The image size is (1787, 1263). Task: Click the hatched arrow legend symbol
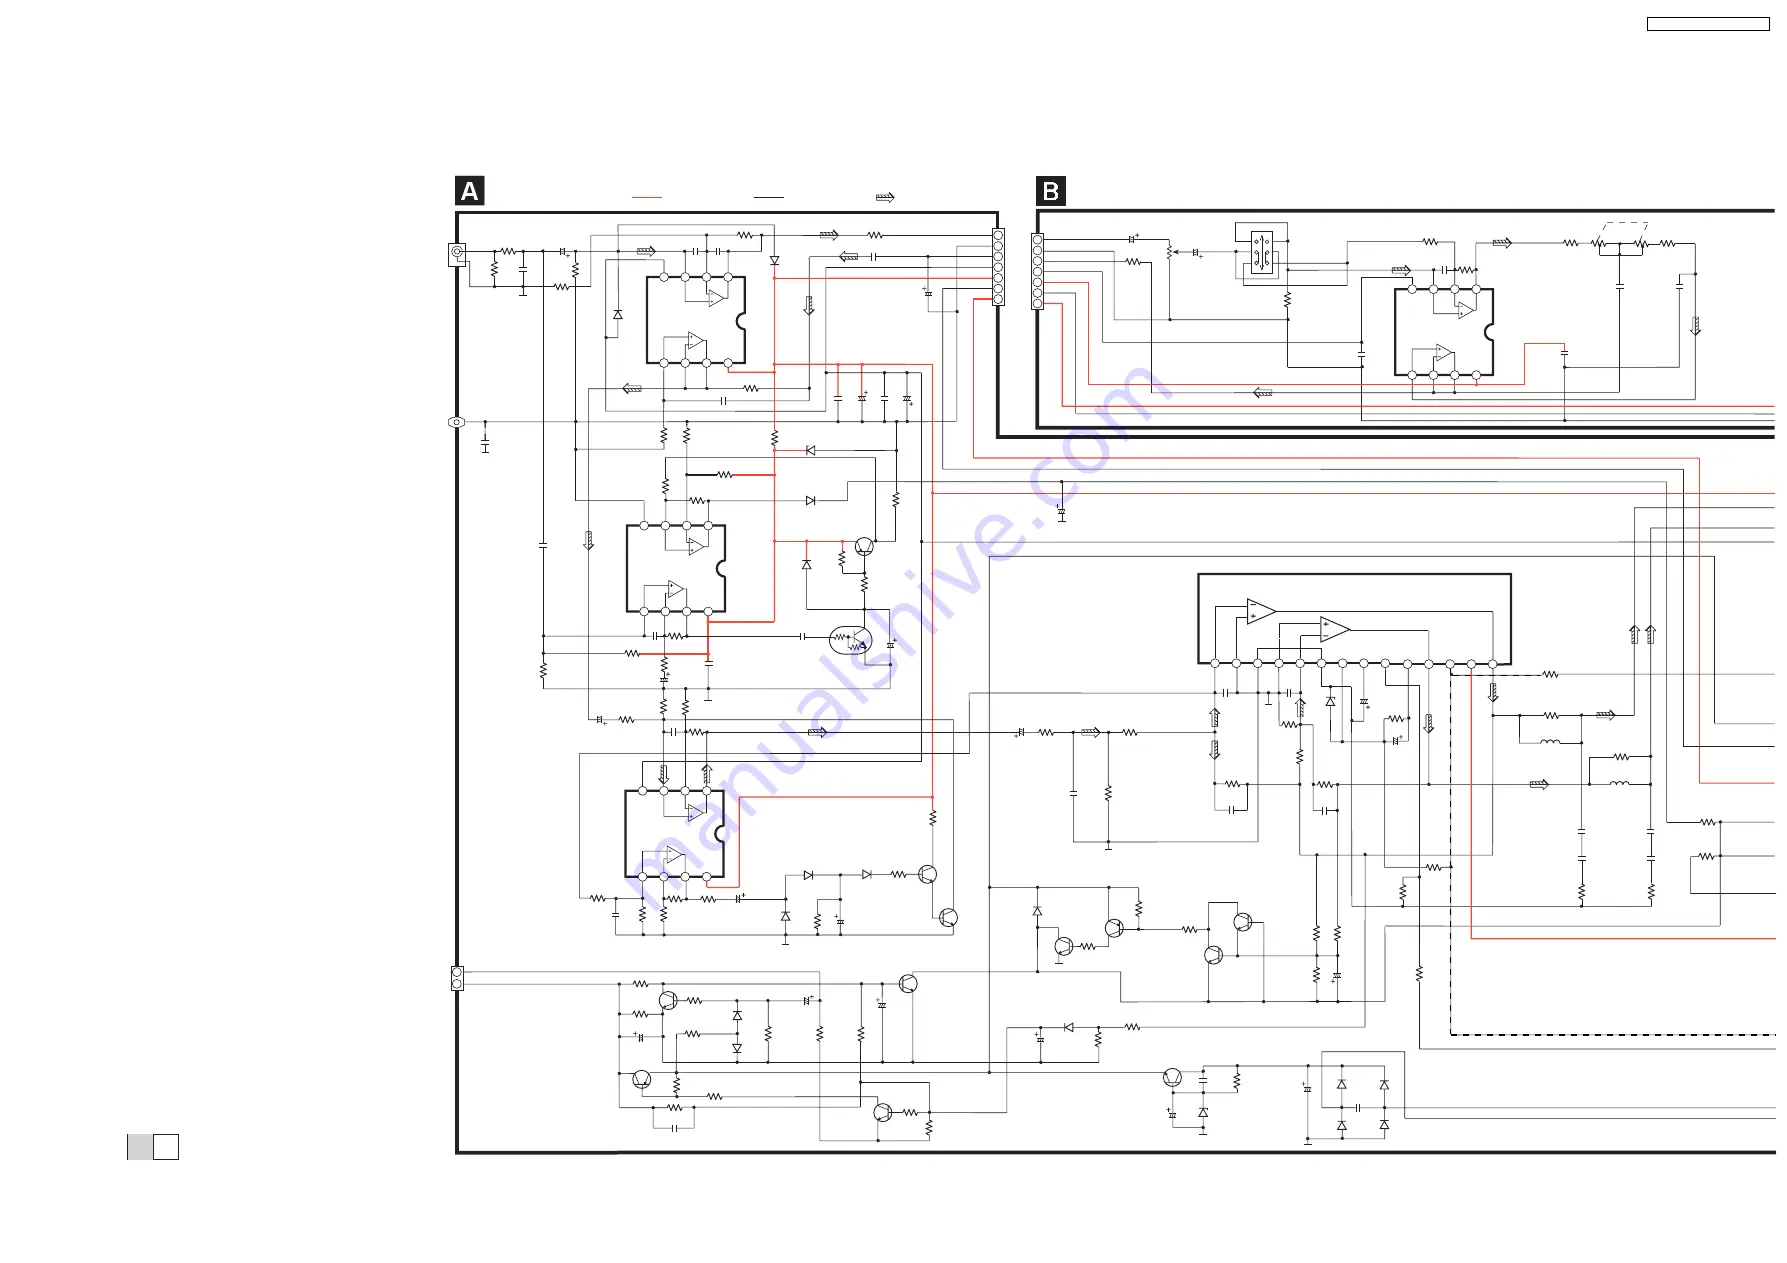point(885,198)
